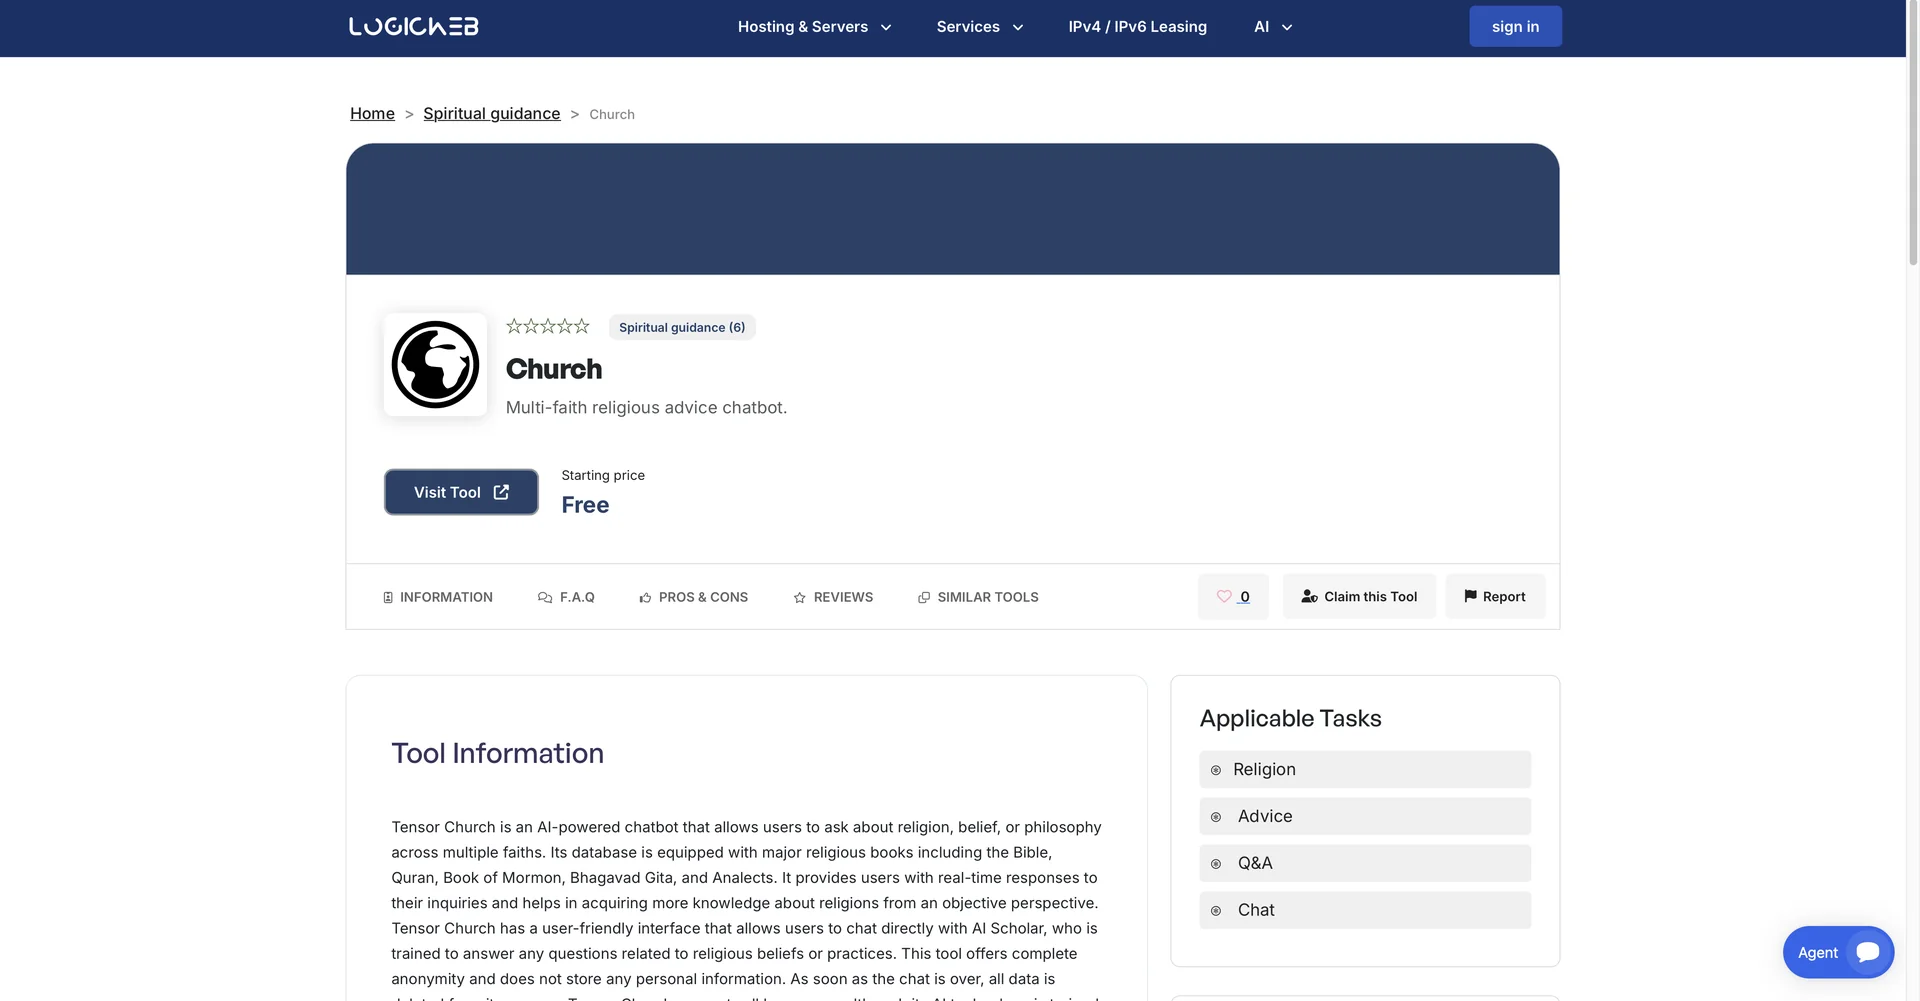Click the empty star rating row
The width and height of the screenshot is (1920, 1001).
click(547, 326)
